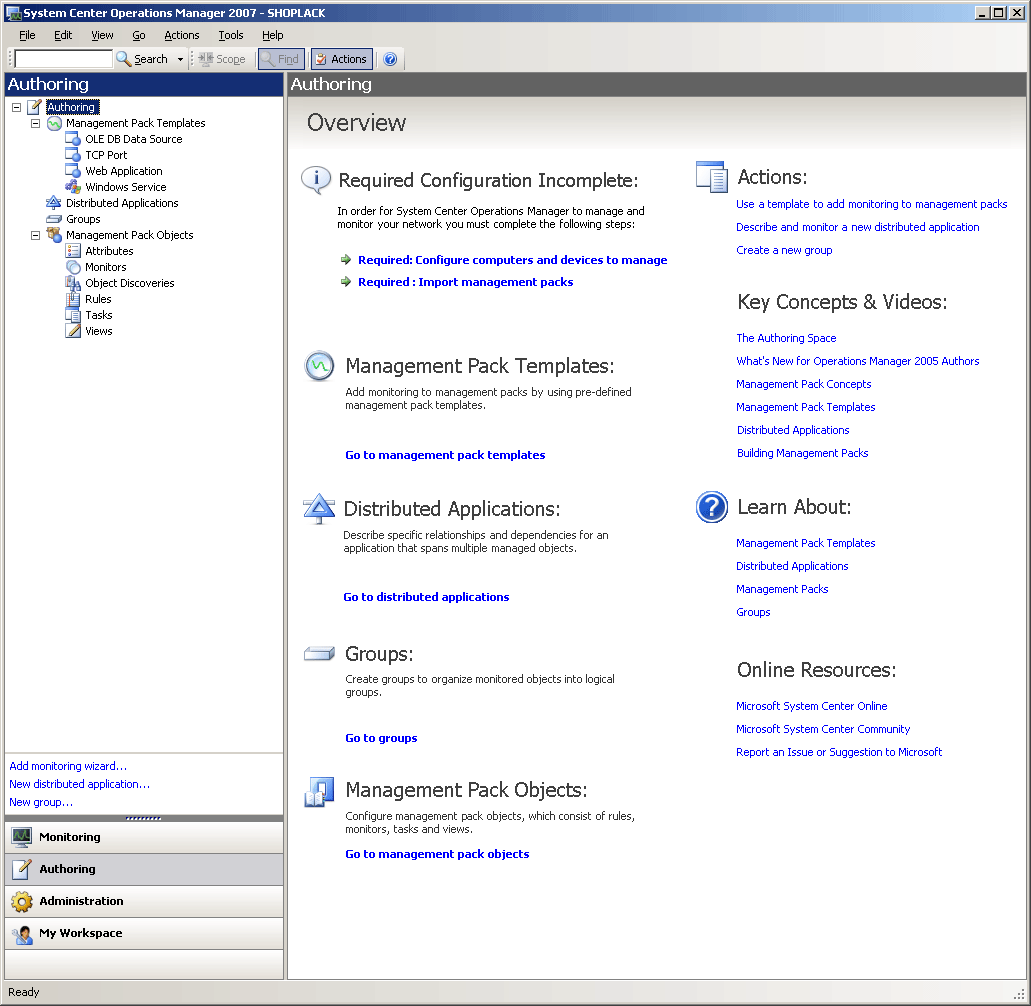Collapse the Management Pack Objects node
The image size is (1031, 1006).
[36, 235]
